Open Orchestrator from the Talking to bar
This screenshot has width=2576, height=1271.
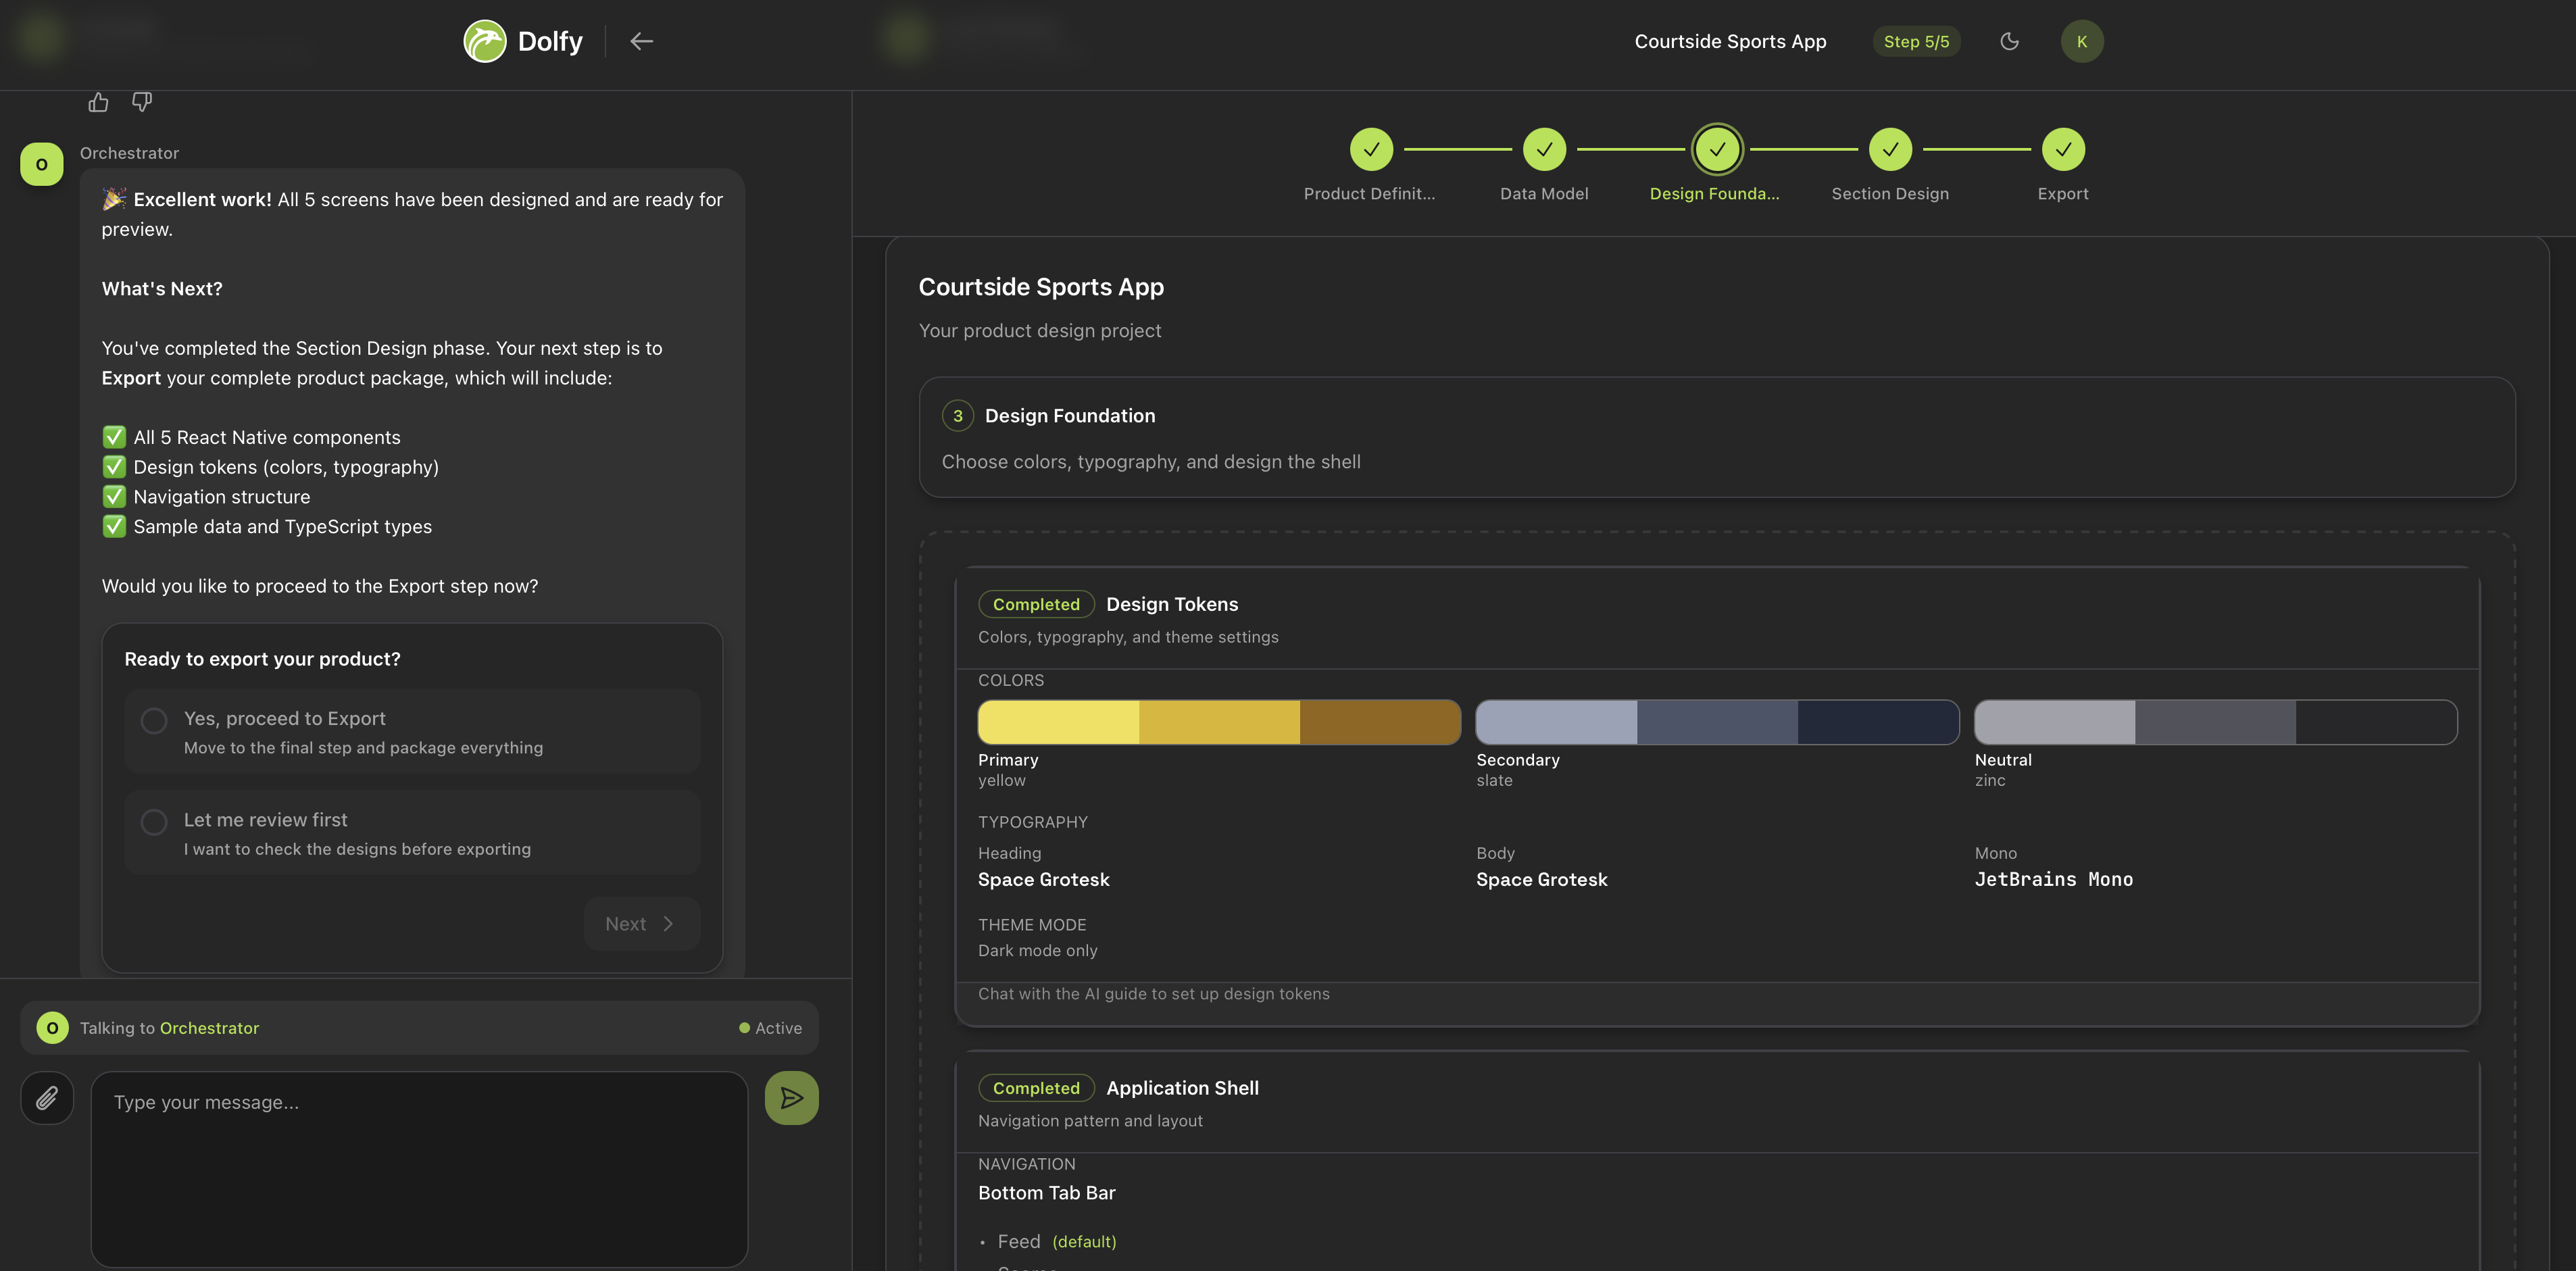coord(209,1027)
